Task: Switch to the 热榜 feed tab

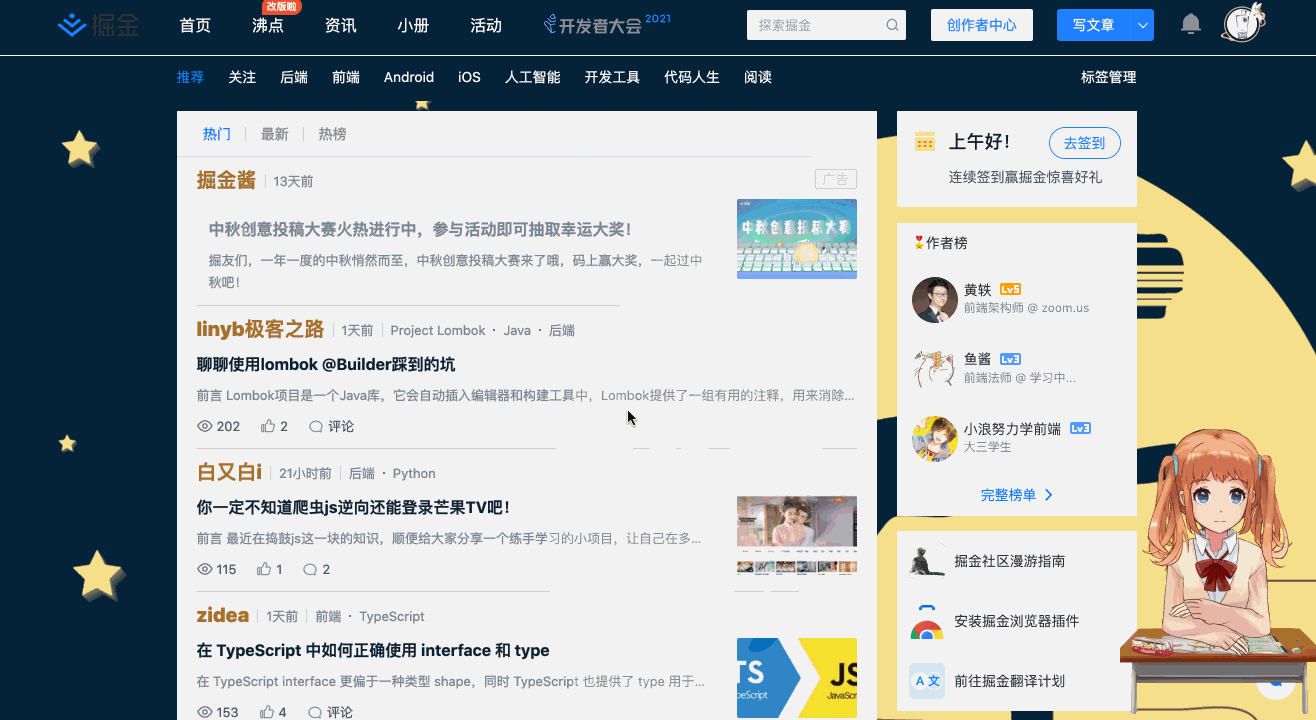Action: [333, 134]
